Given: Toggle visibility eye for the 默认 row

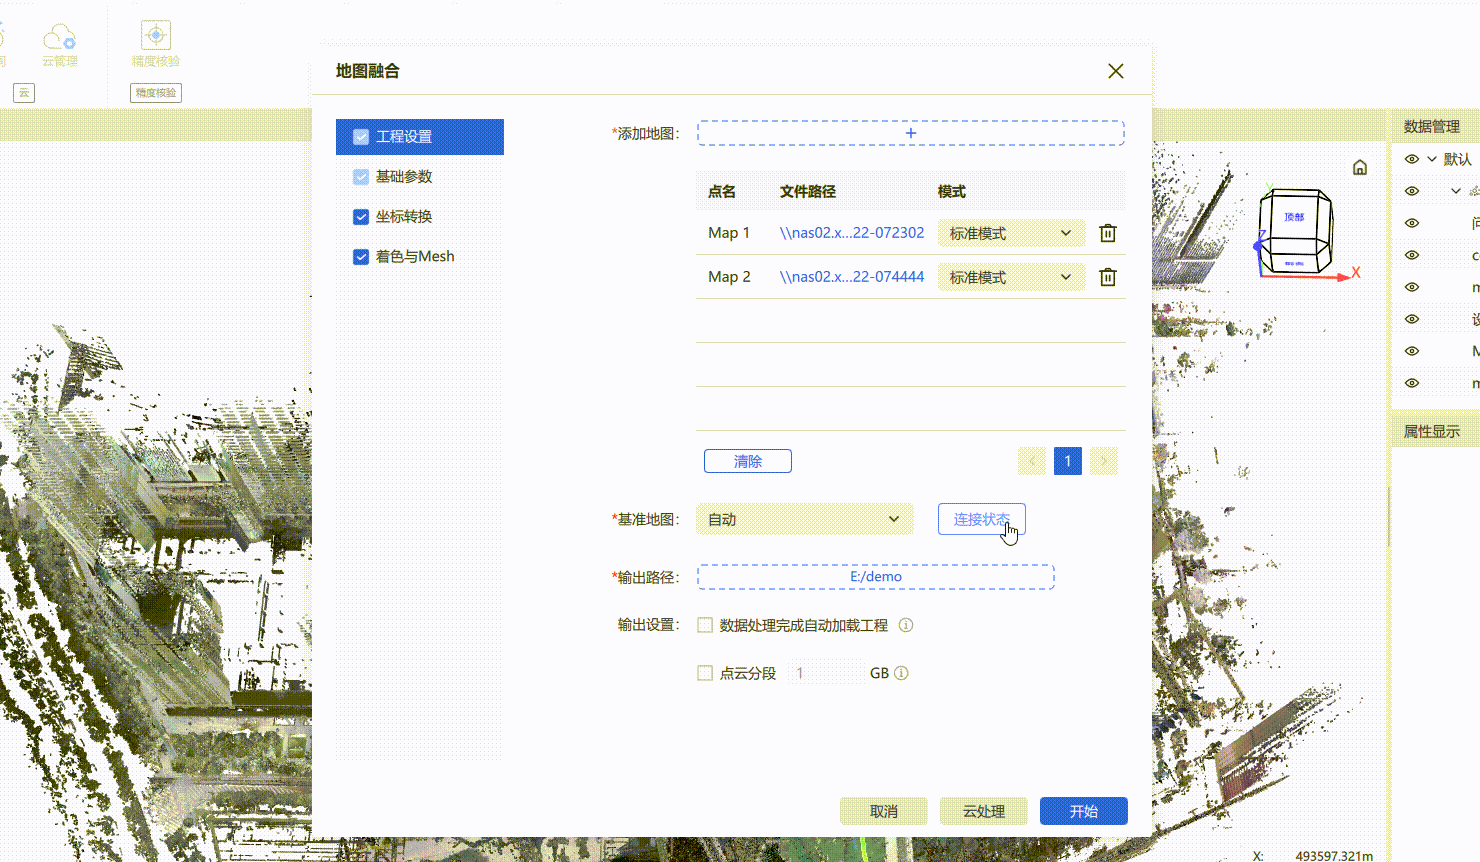Looking at the screenshot, I should pos(1412,159).
